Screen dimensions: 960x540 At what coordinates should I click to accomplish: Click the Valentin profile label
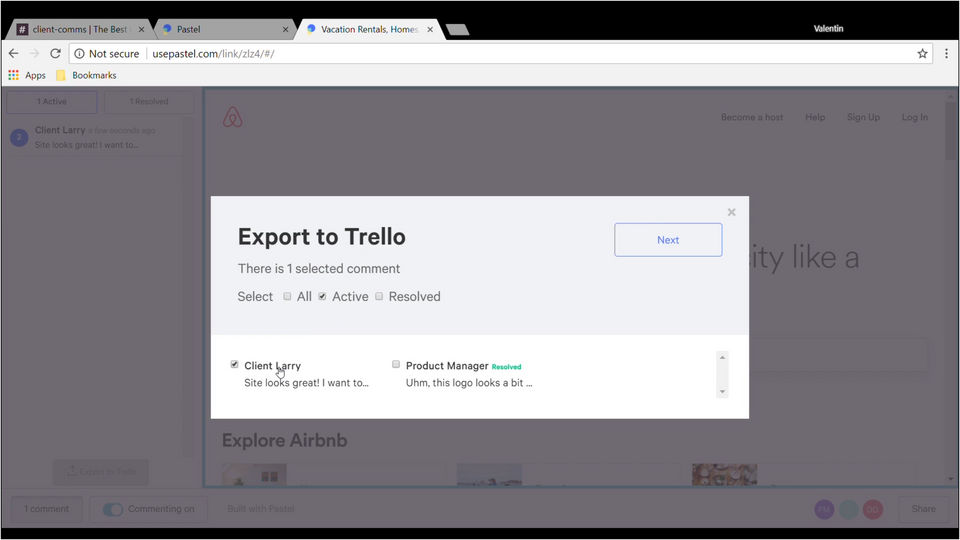tap(828, 29)
